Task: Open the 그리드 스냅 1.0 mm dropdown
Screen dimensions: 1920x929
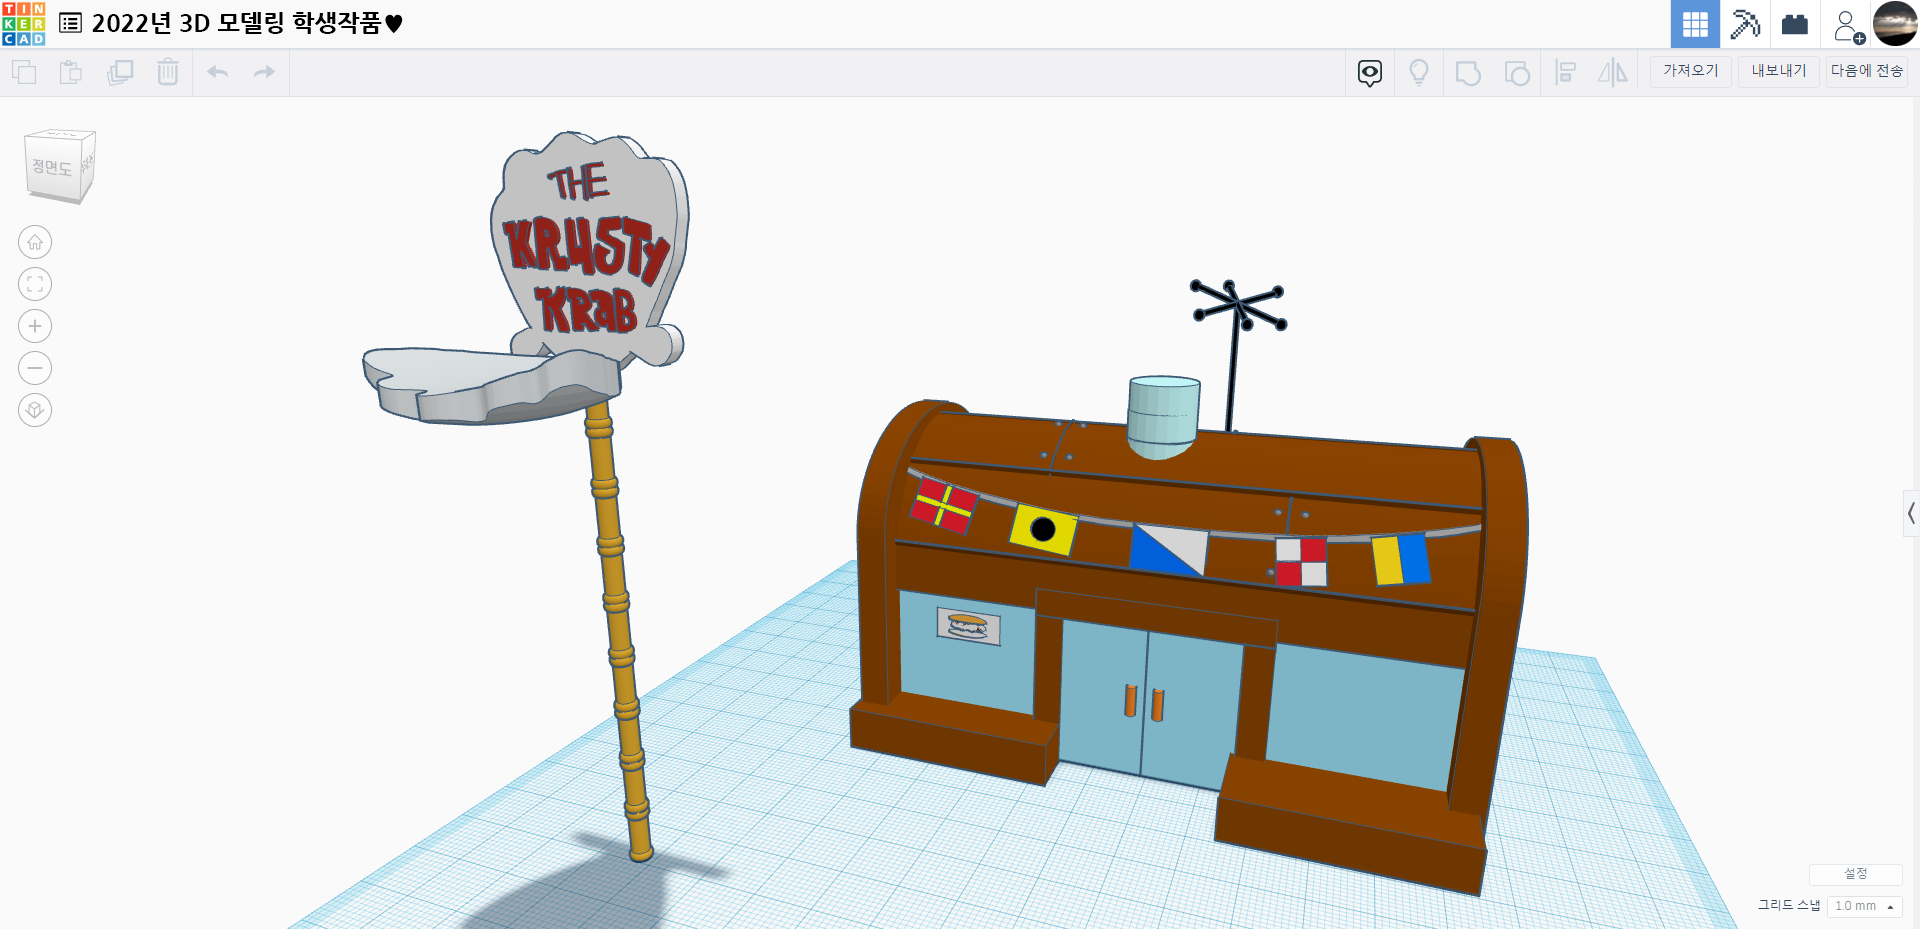Action: 1864,906
